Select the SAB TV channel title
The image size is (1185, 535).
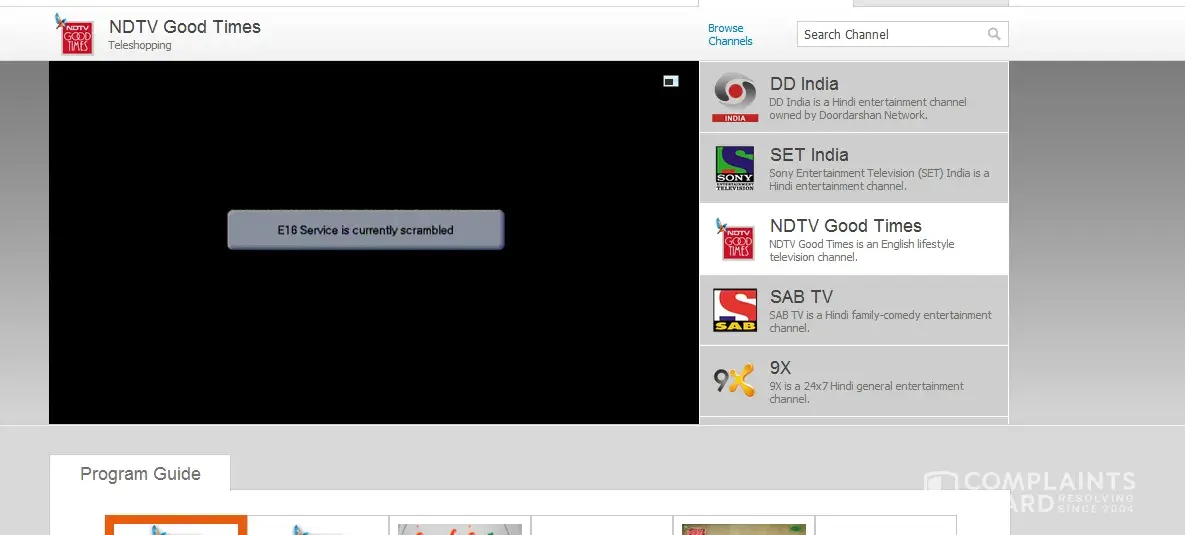tap(801, 297)
